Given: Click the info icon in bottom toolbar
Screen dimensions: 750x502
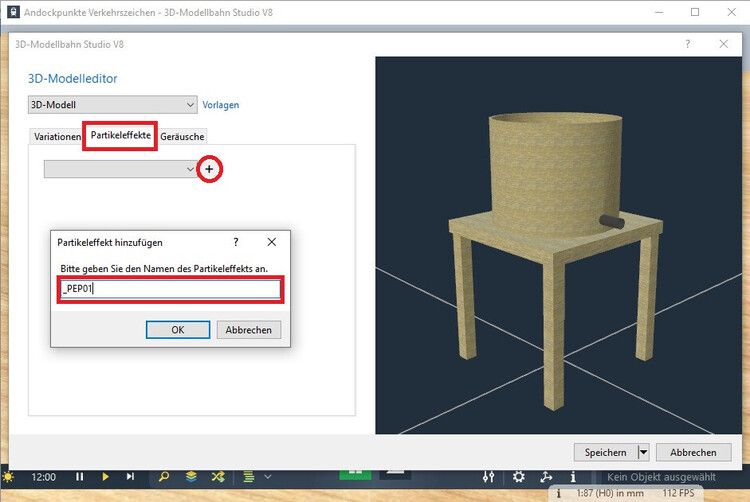Looking at the screenshot, I should pyautogui.click(x=573, y=477).
